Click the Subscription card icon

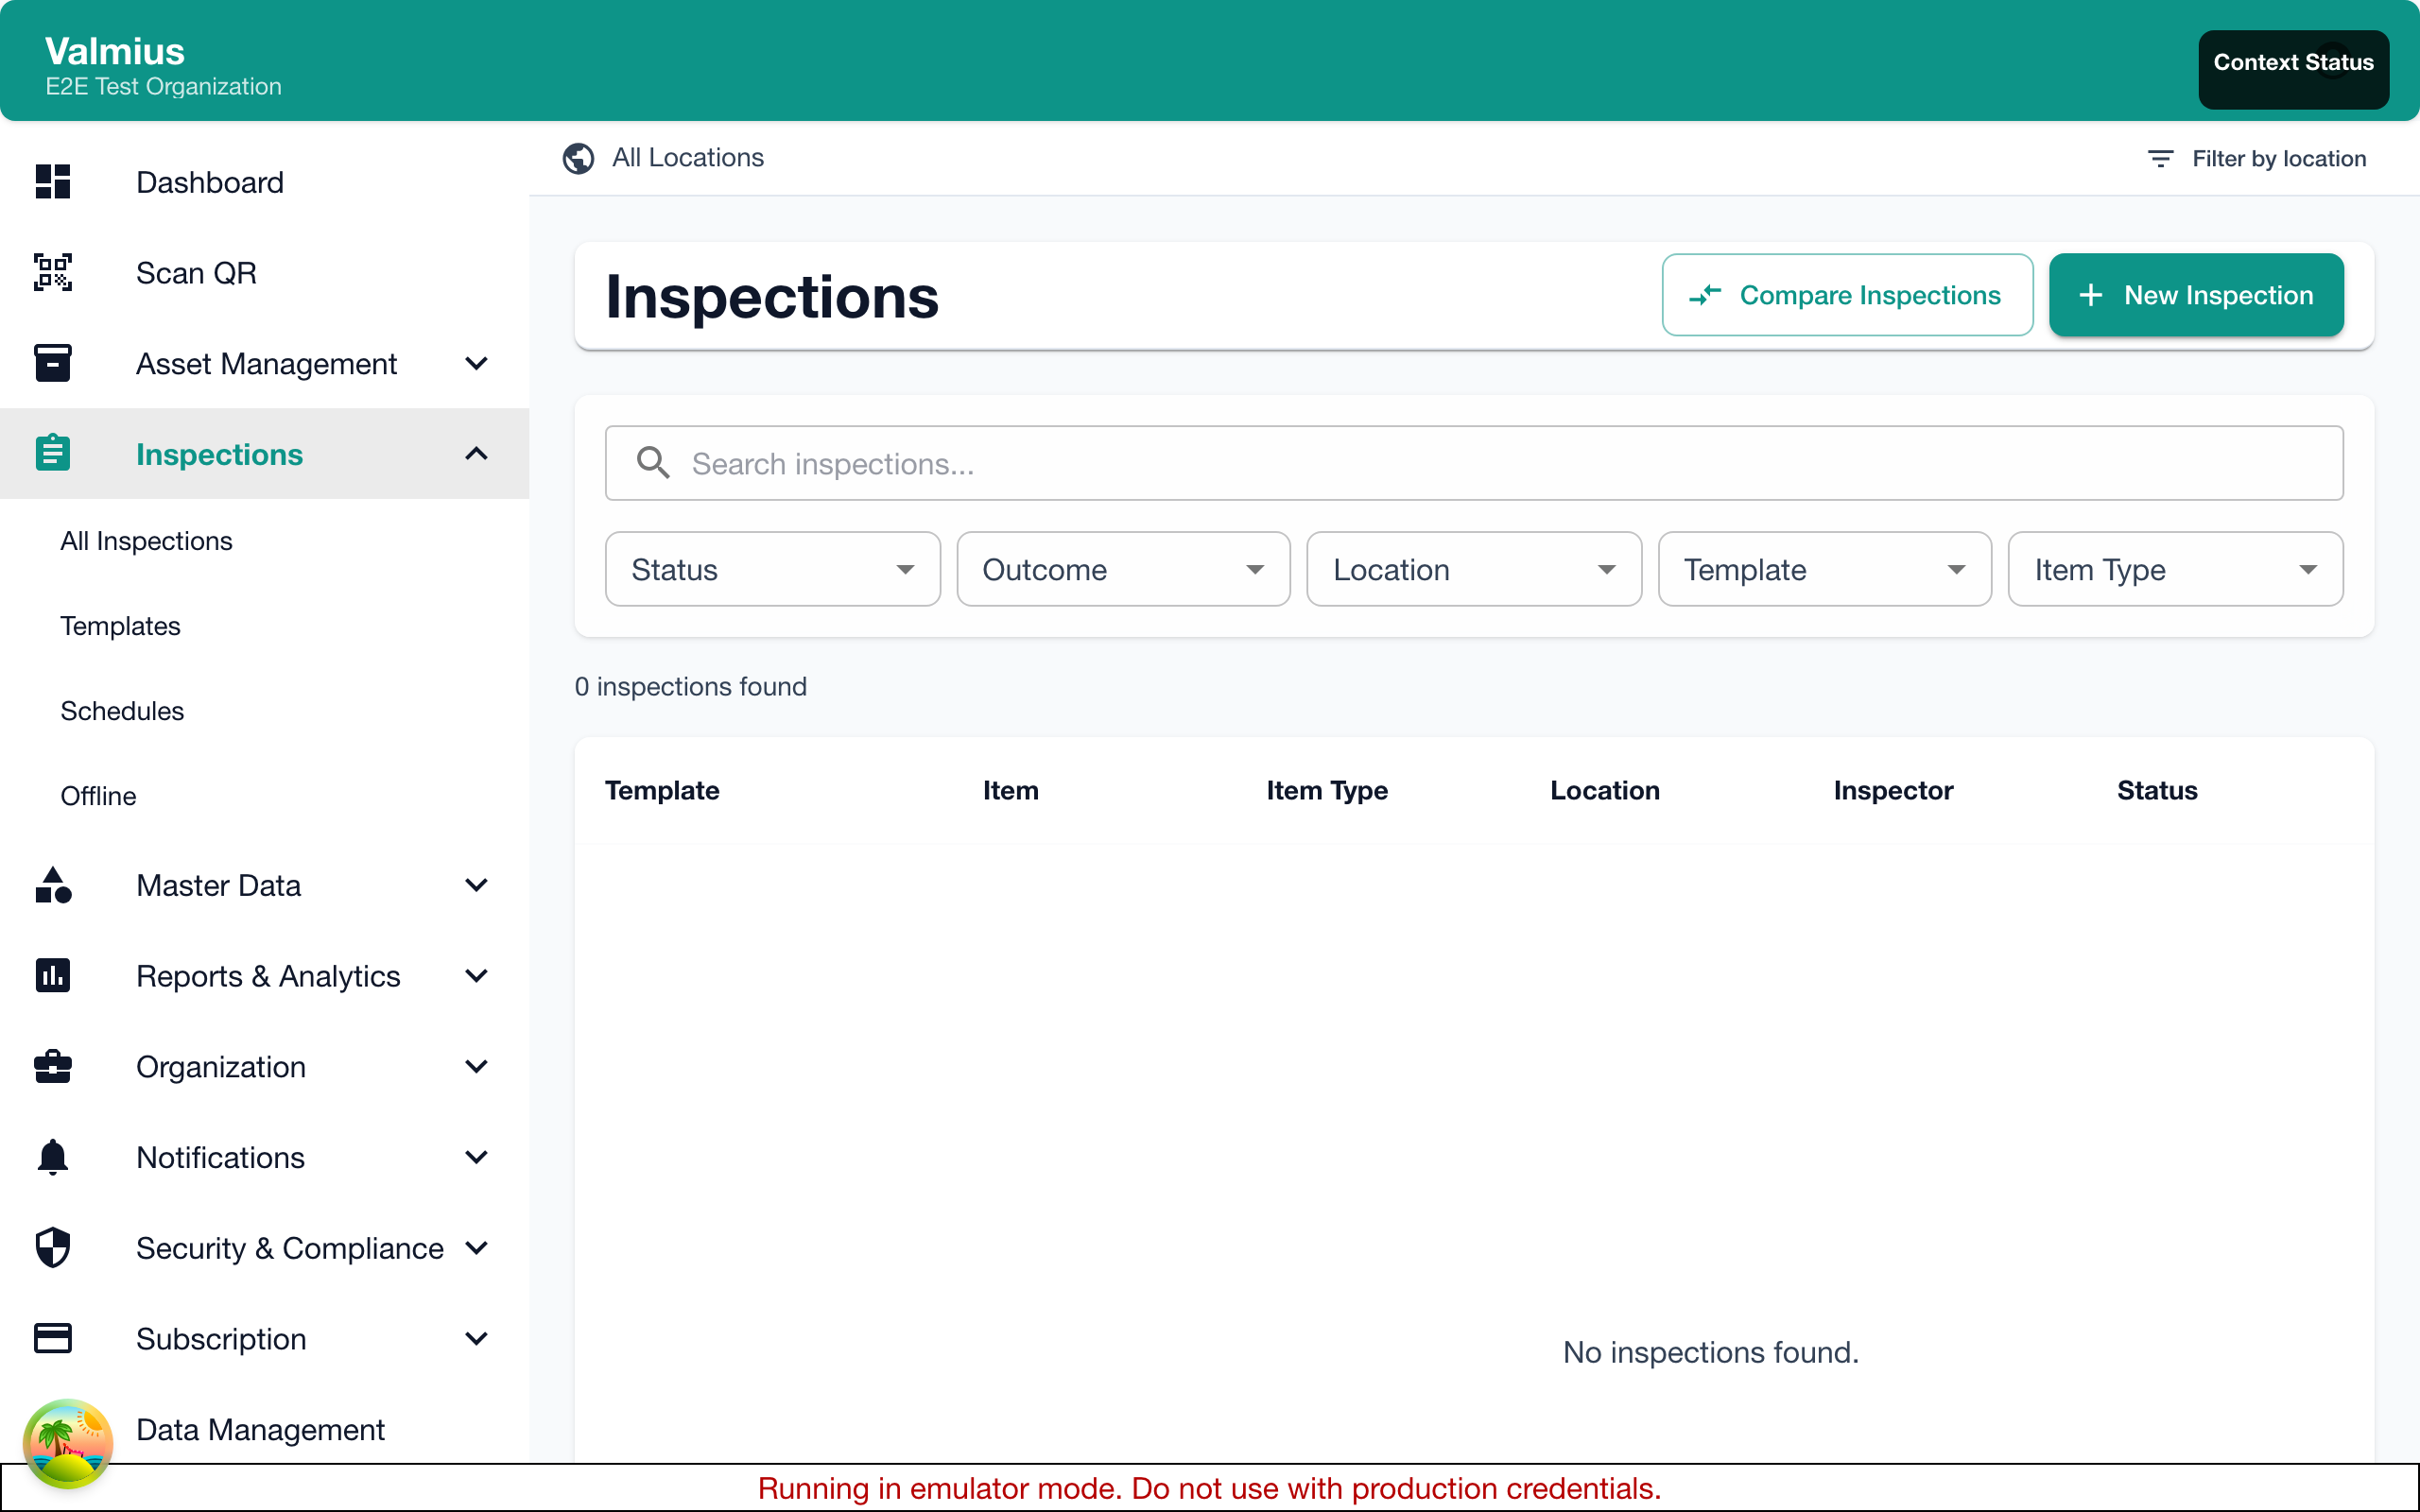click(x=52, y=1338)
